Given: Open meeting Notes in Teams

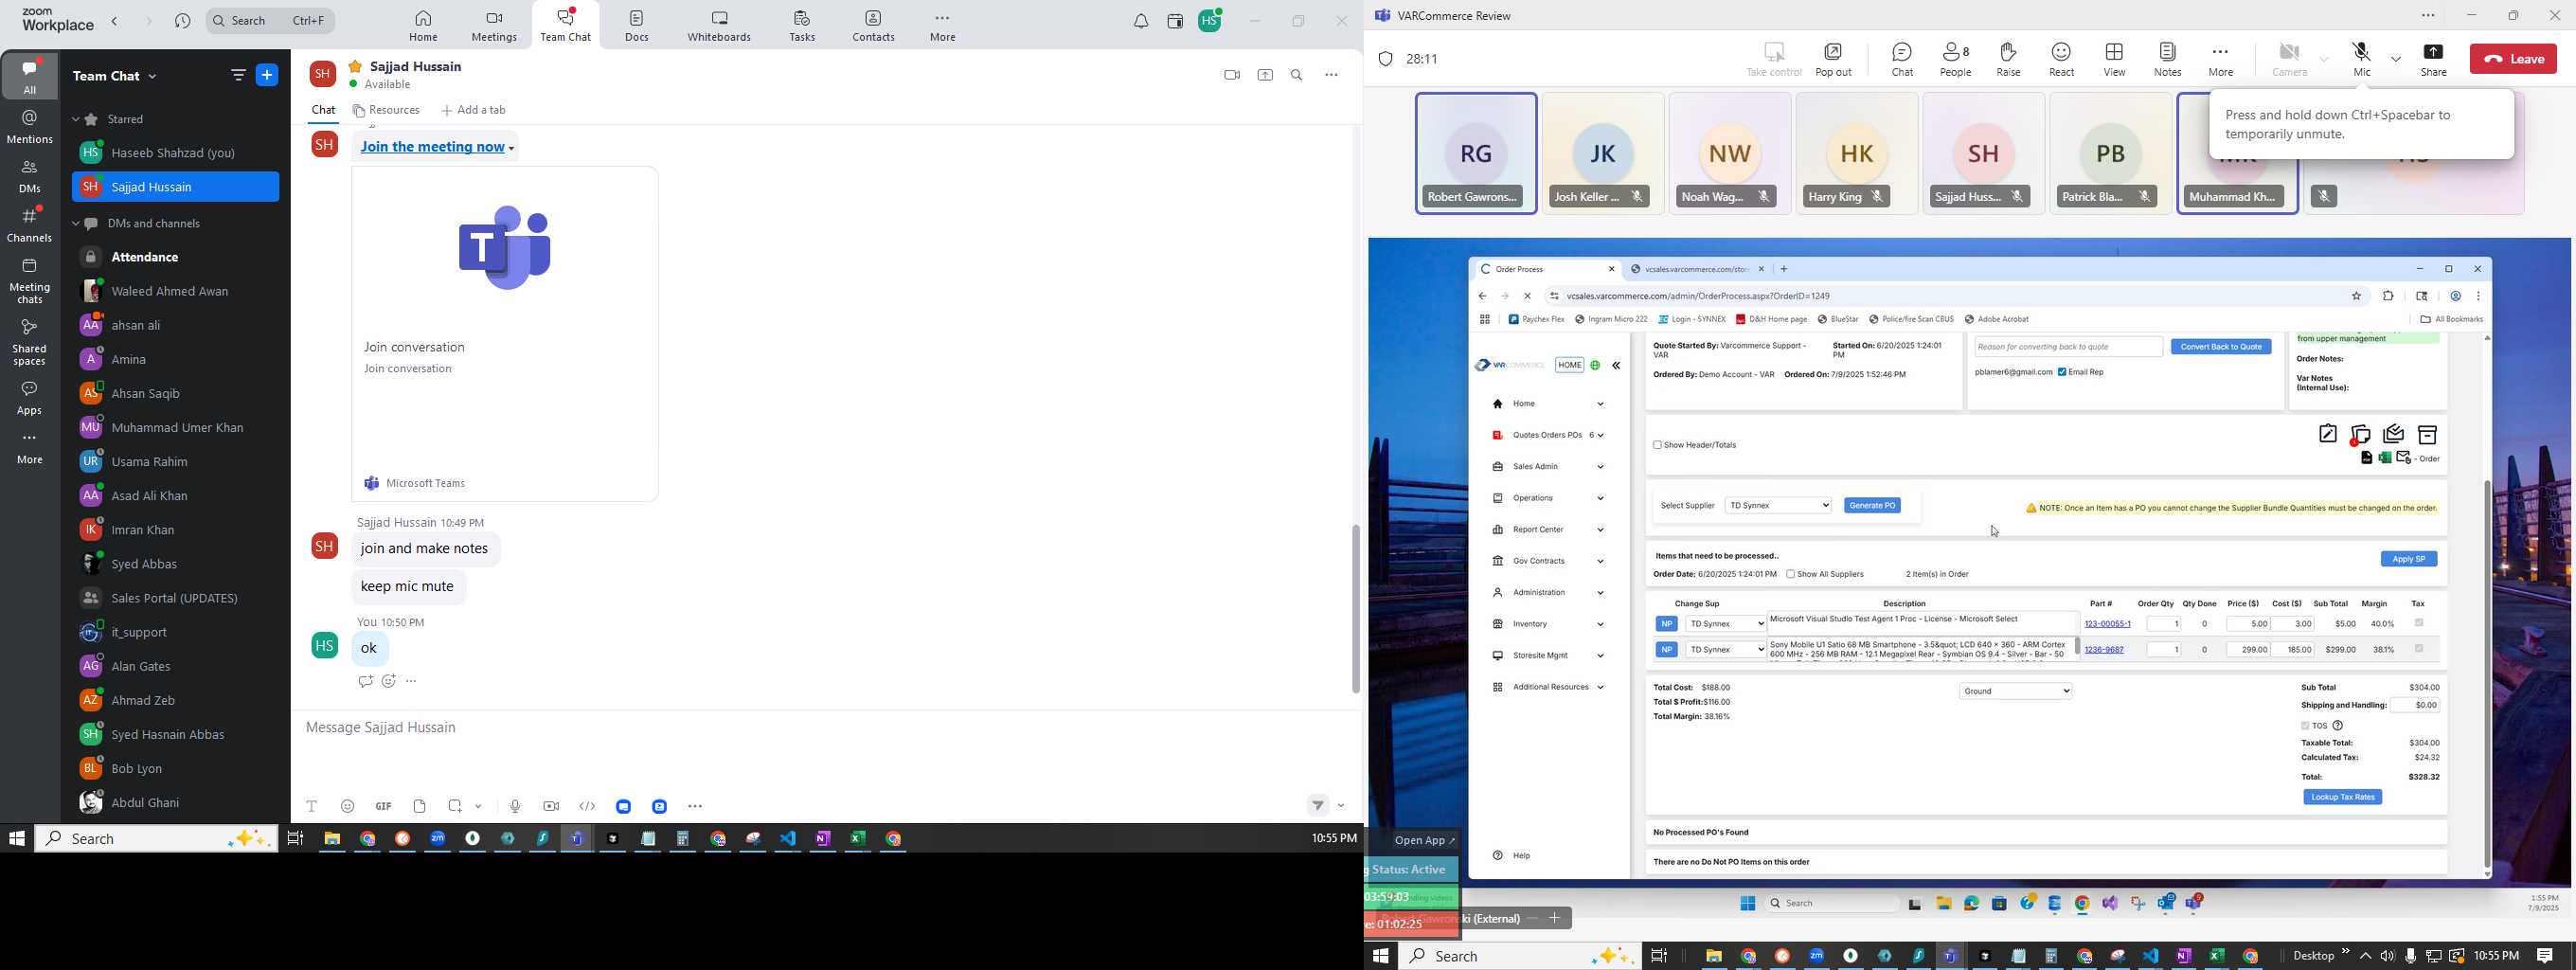Looking at the screenshot, I should click(2167, 59).
